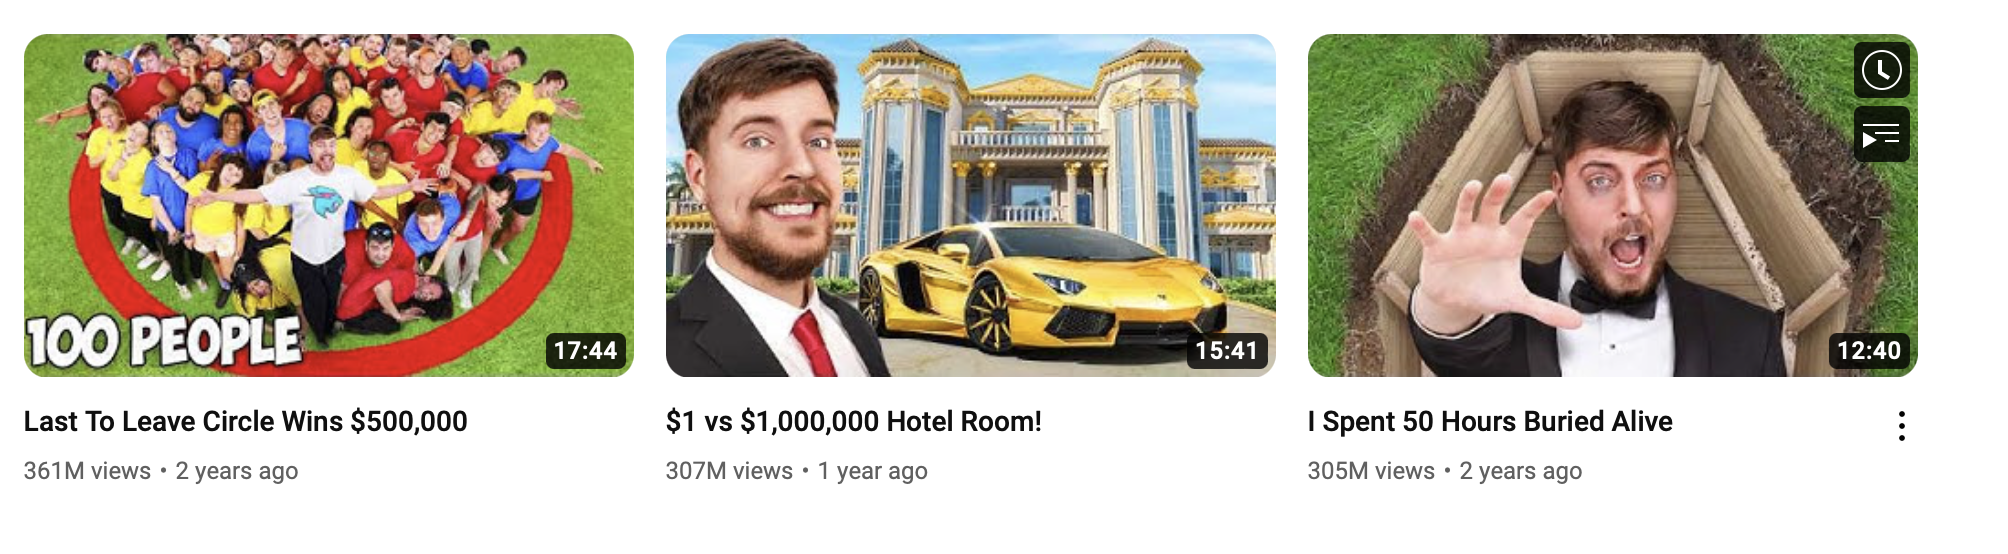This screenshot has height=554, width=2008.
Task: Open the Last To Leave Circle thumbnail
Action: [x=329, y=205]
